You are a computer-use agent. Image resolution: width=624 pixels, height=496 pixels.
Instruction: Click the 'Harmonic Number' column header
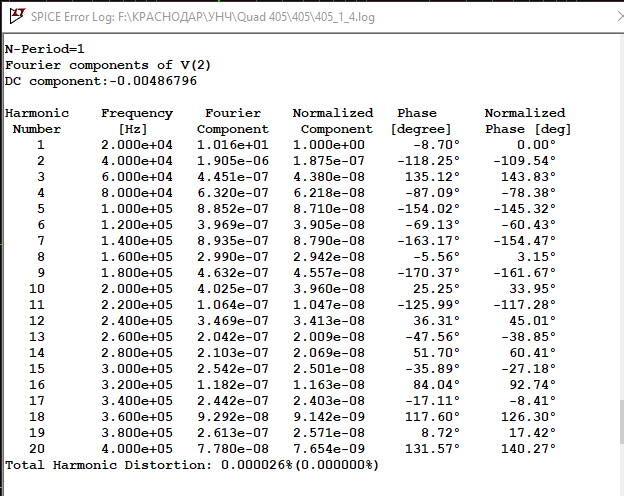point(37,121)
